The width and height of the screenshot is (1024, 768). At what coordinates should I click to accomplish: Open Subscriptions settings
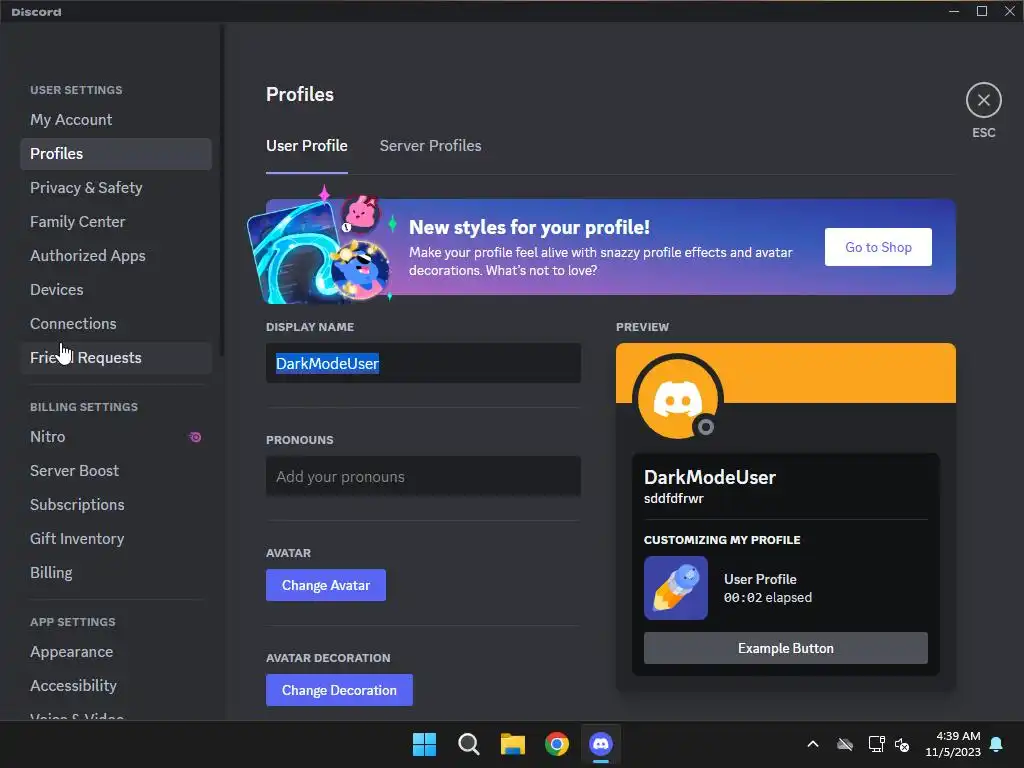pyautogui.click(x=116, y=504)
